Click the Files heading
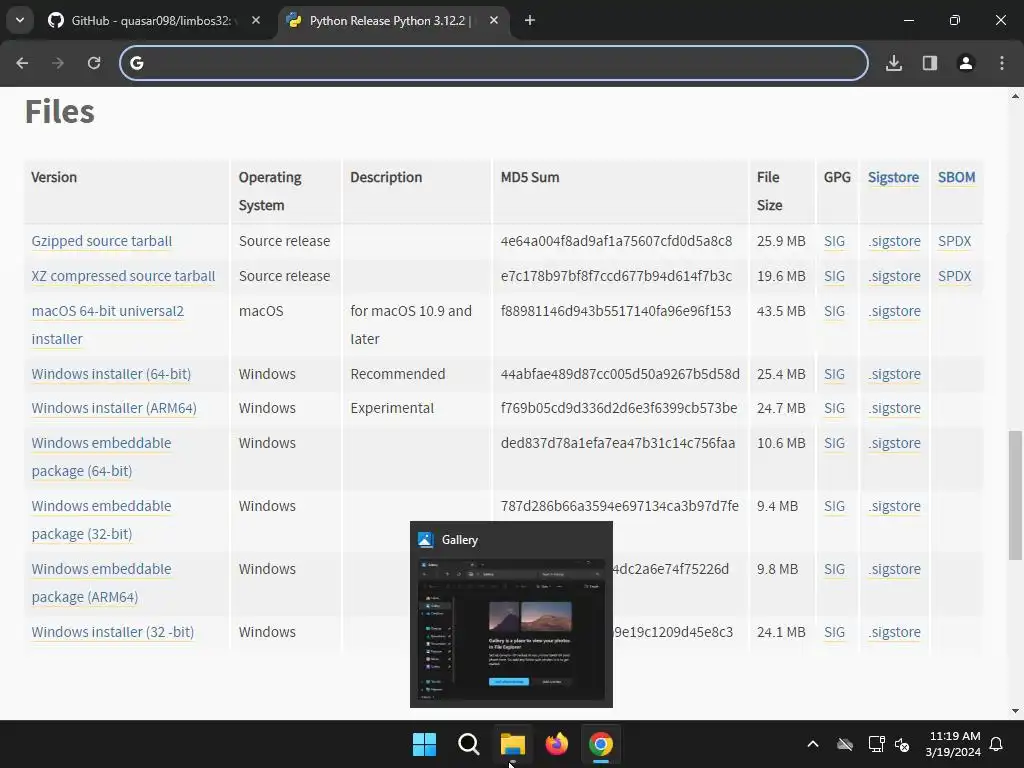This screenshot has height=768, width=1024. point(59,112)
